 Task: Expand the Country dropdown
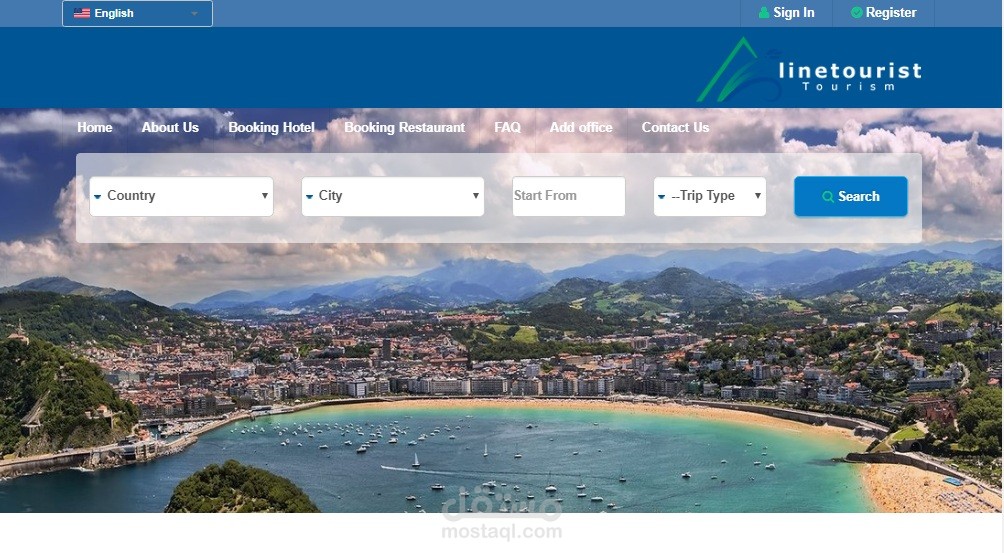(181, 196)
